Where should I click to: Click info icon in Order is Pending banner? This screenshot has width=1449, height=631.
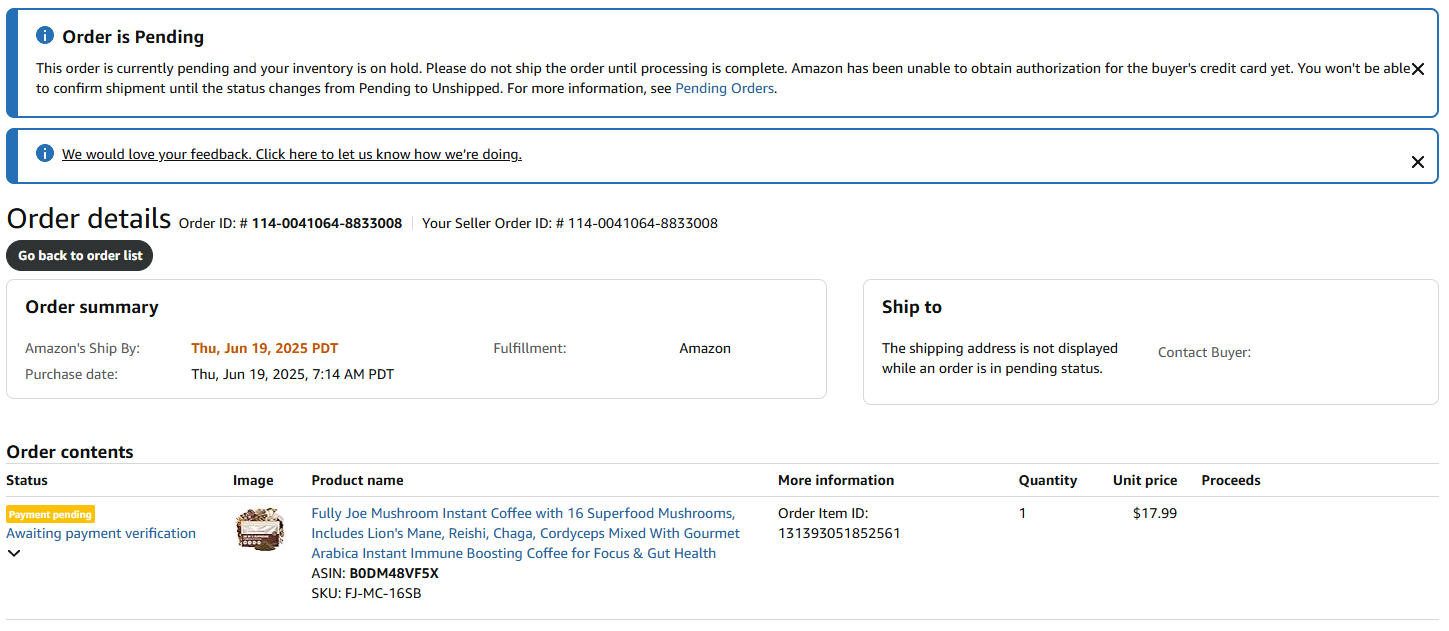point(45,36)
